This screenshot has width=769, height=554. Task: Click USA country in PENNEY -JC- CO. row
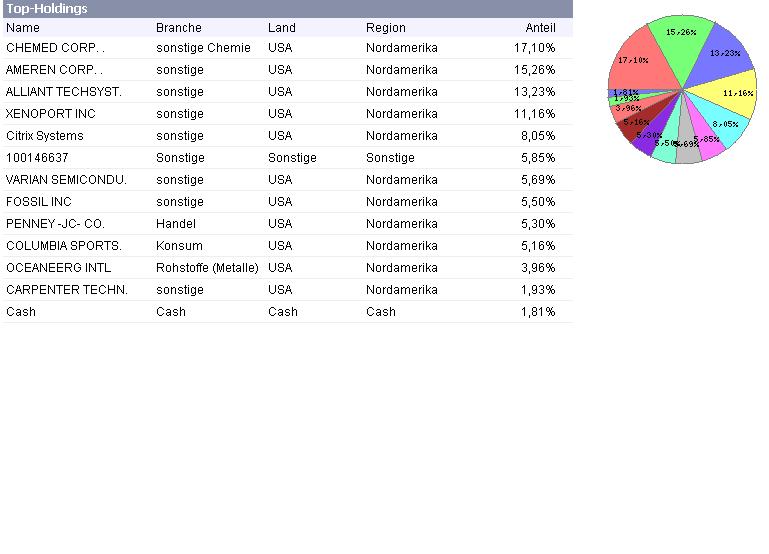click(280, 224)
